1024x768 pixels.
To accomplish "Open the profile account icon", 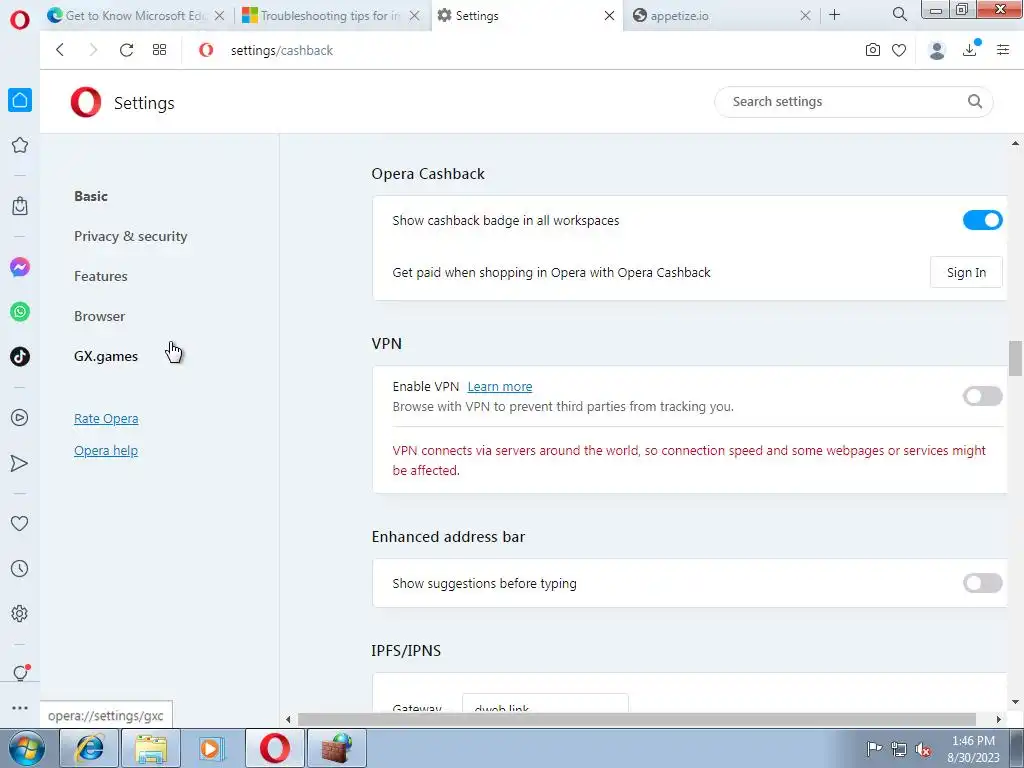I will pos(937,50).
